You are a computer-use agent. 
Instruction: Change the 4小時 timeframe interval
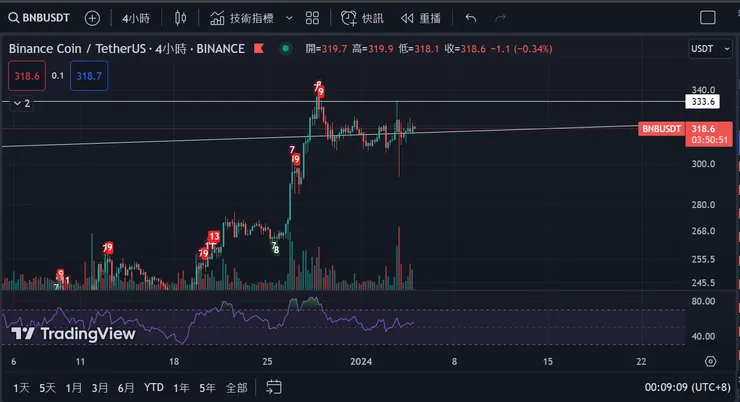point(136,18)
